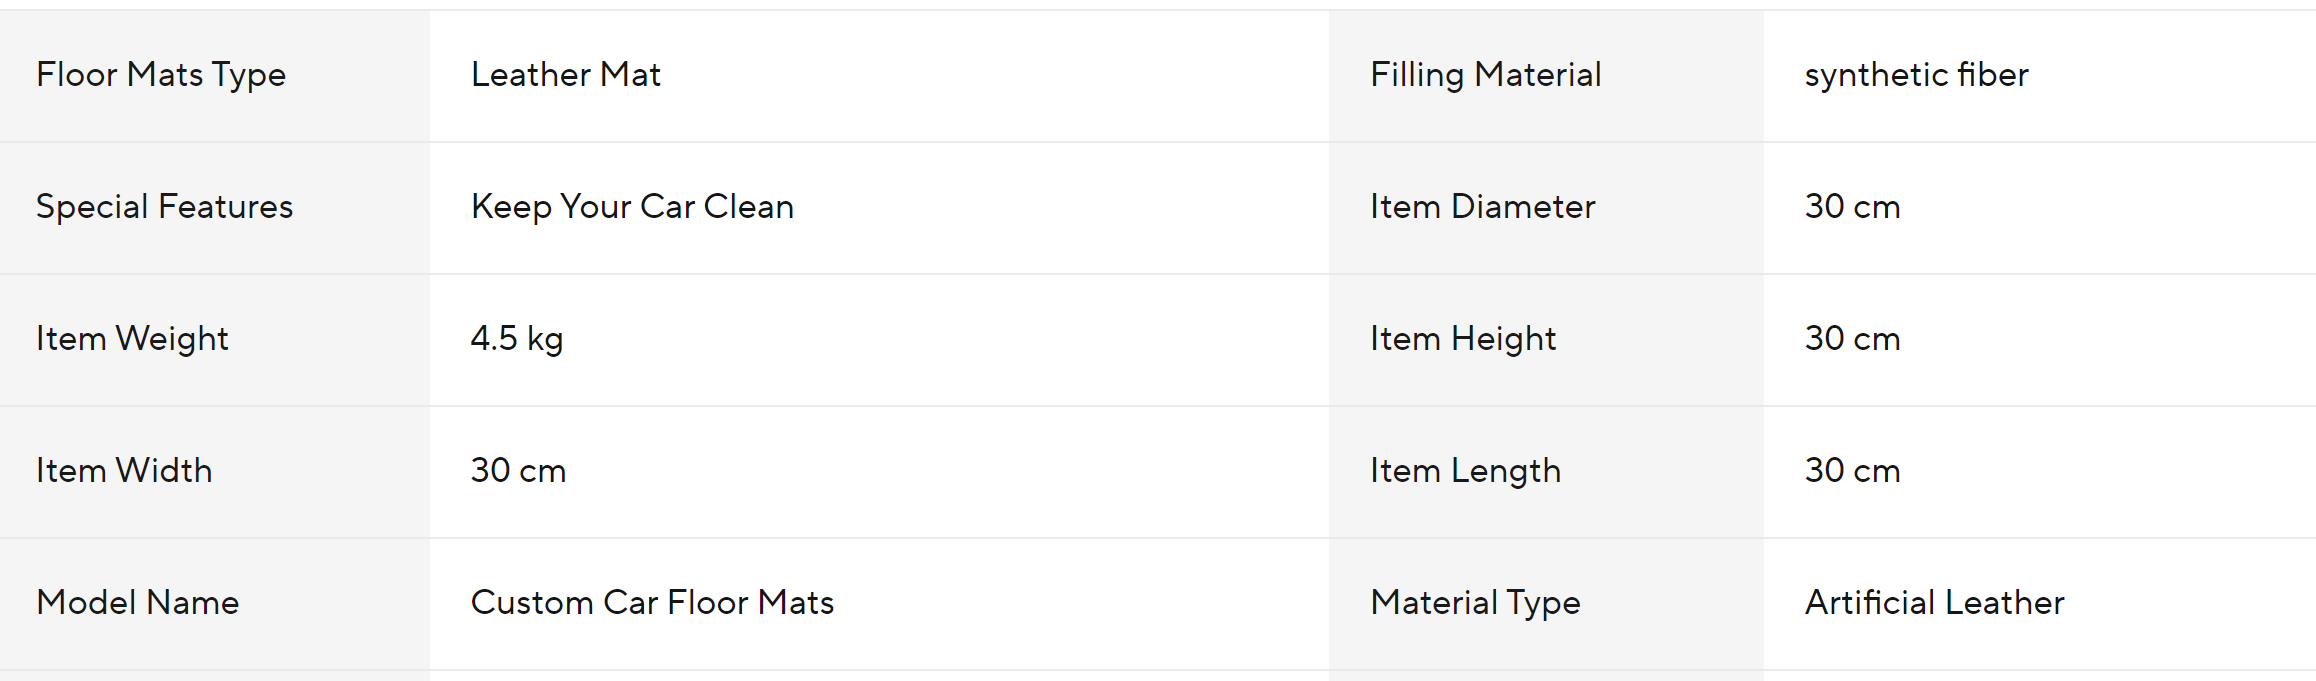Select Keep Your Car Clean text
Image resolution: width=2316 pixels, height=681 pixels.
point(633,207)
